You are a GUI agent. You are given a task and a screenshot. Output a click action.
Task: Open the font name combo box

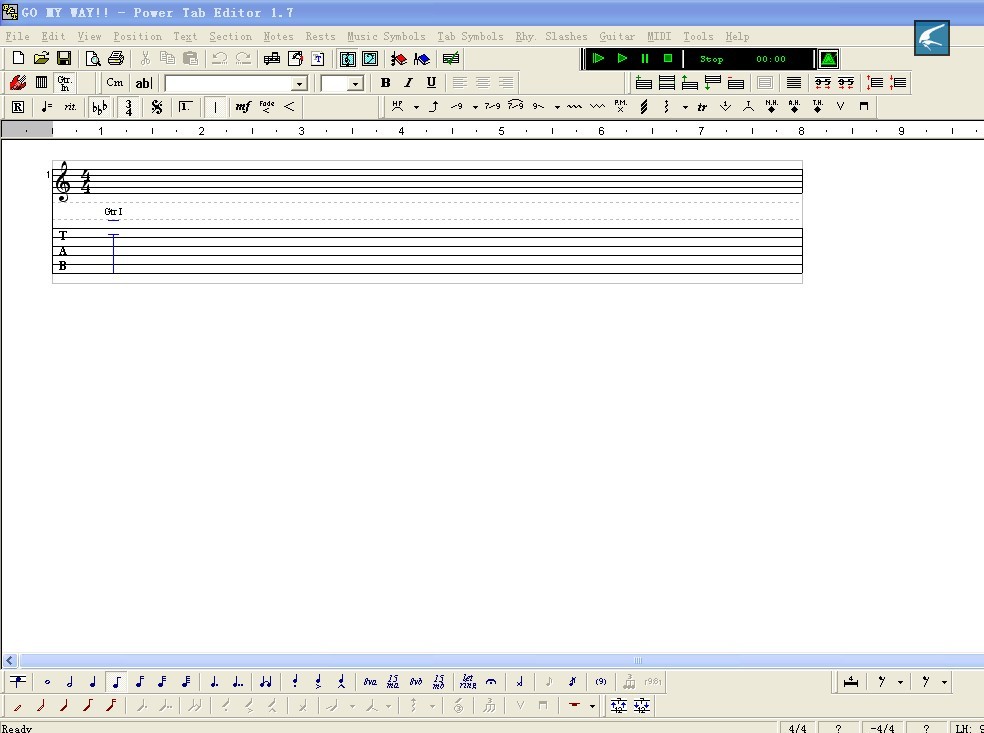coord(236,83)
